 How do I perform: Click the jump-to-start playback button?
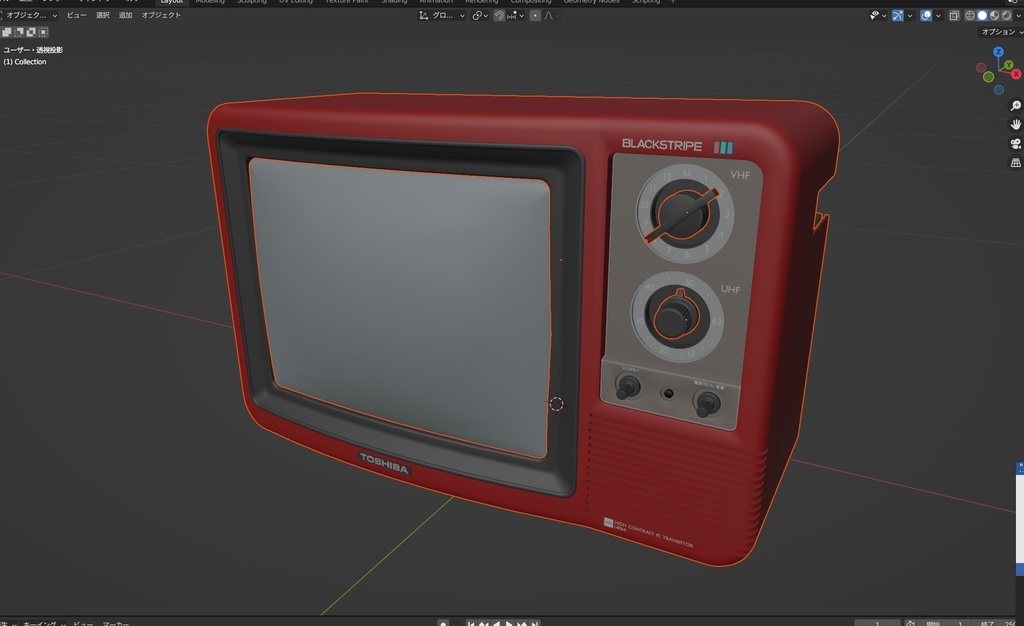pyautogui.click(x=470, y=621)
